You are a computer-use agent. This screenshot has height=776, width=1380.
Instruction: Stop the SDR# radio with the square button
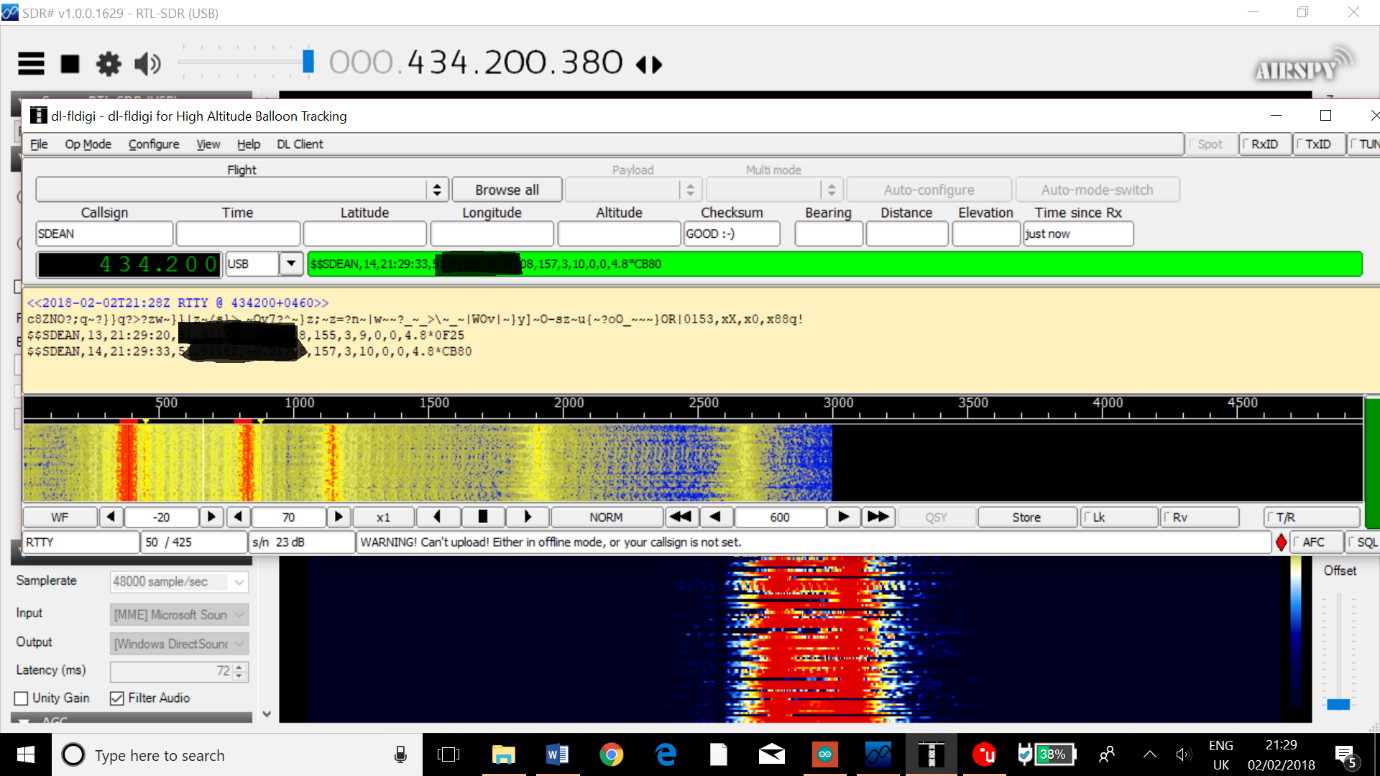pyautogui.click(x=70, y=64)
